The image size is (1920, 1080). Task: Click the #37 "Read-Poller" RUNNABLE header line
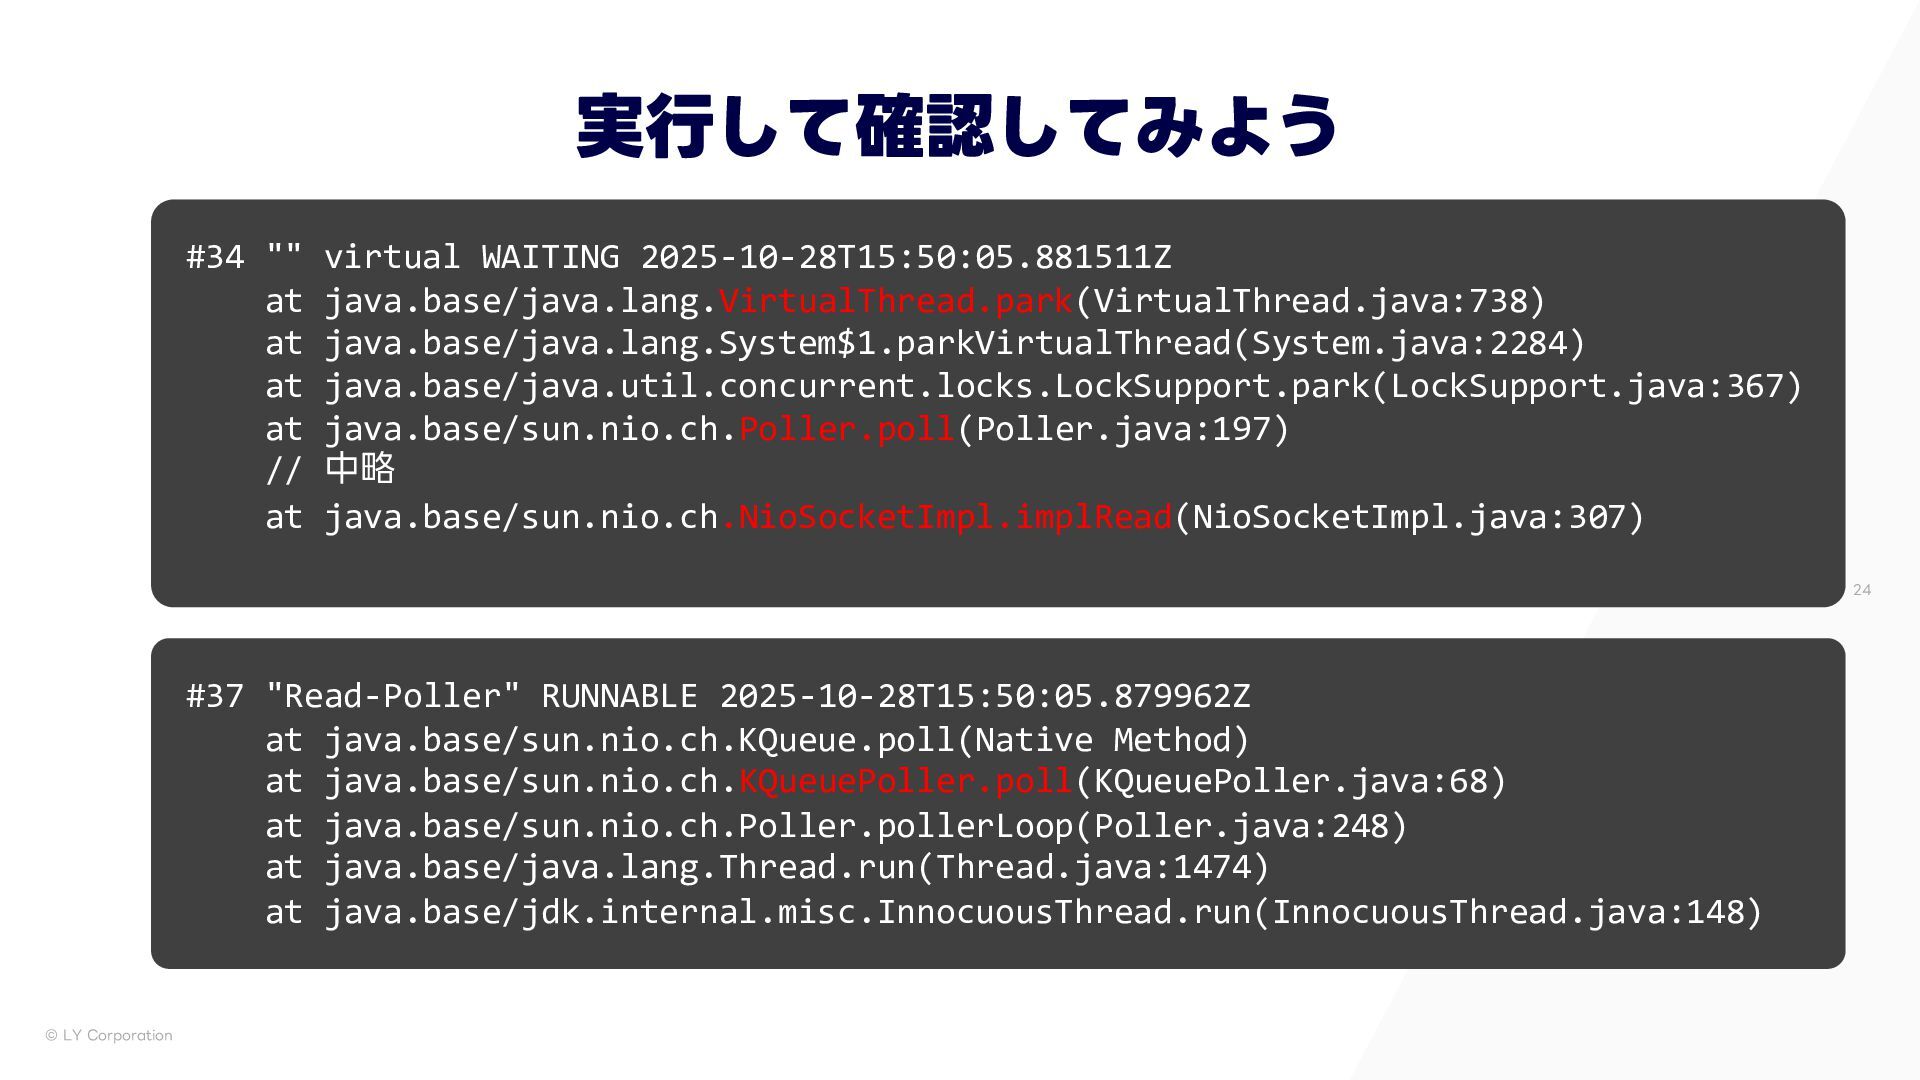[718, 696]
